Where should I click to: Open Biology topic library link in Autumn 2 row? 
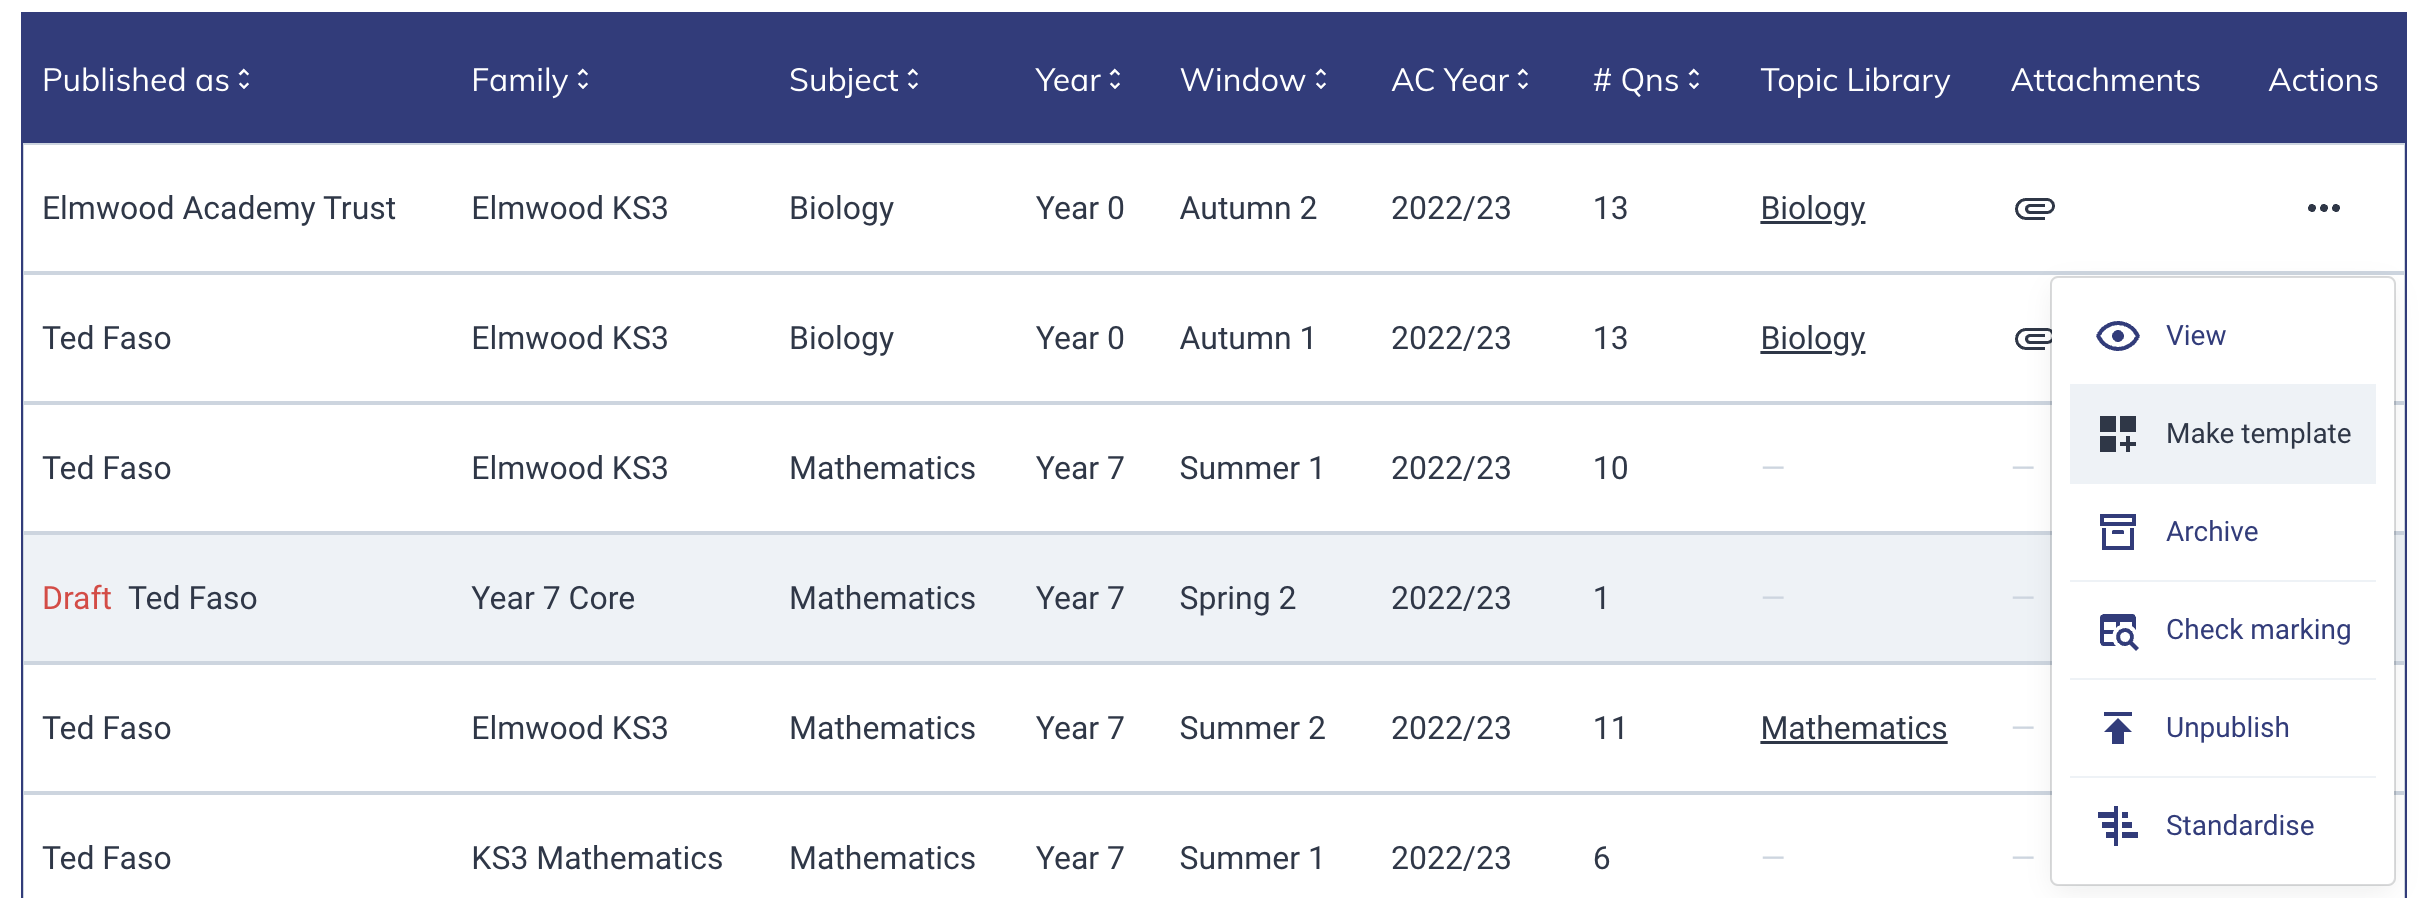point(1812,208)
